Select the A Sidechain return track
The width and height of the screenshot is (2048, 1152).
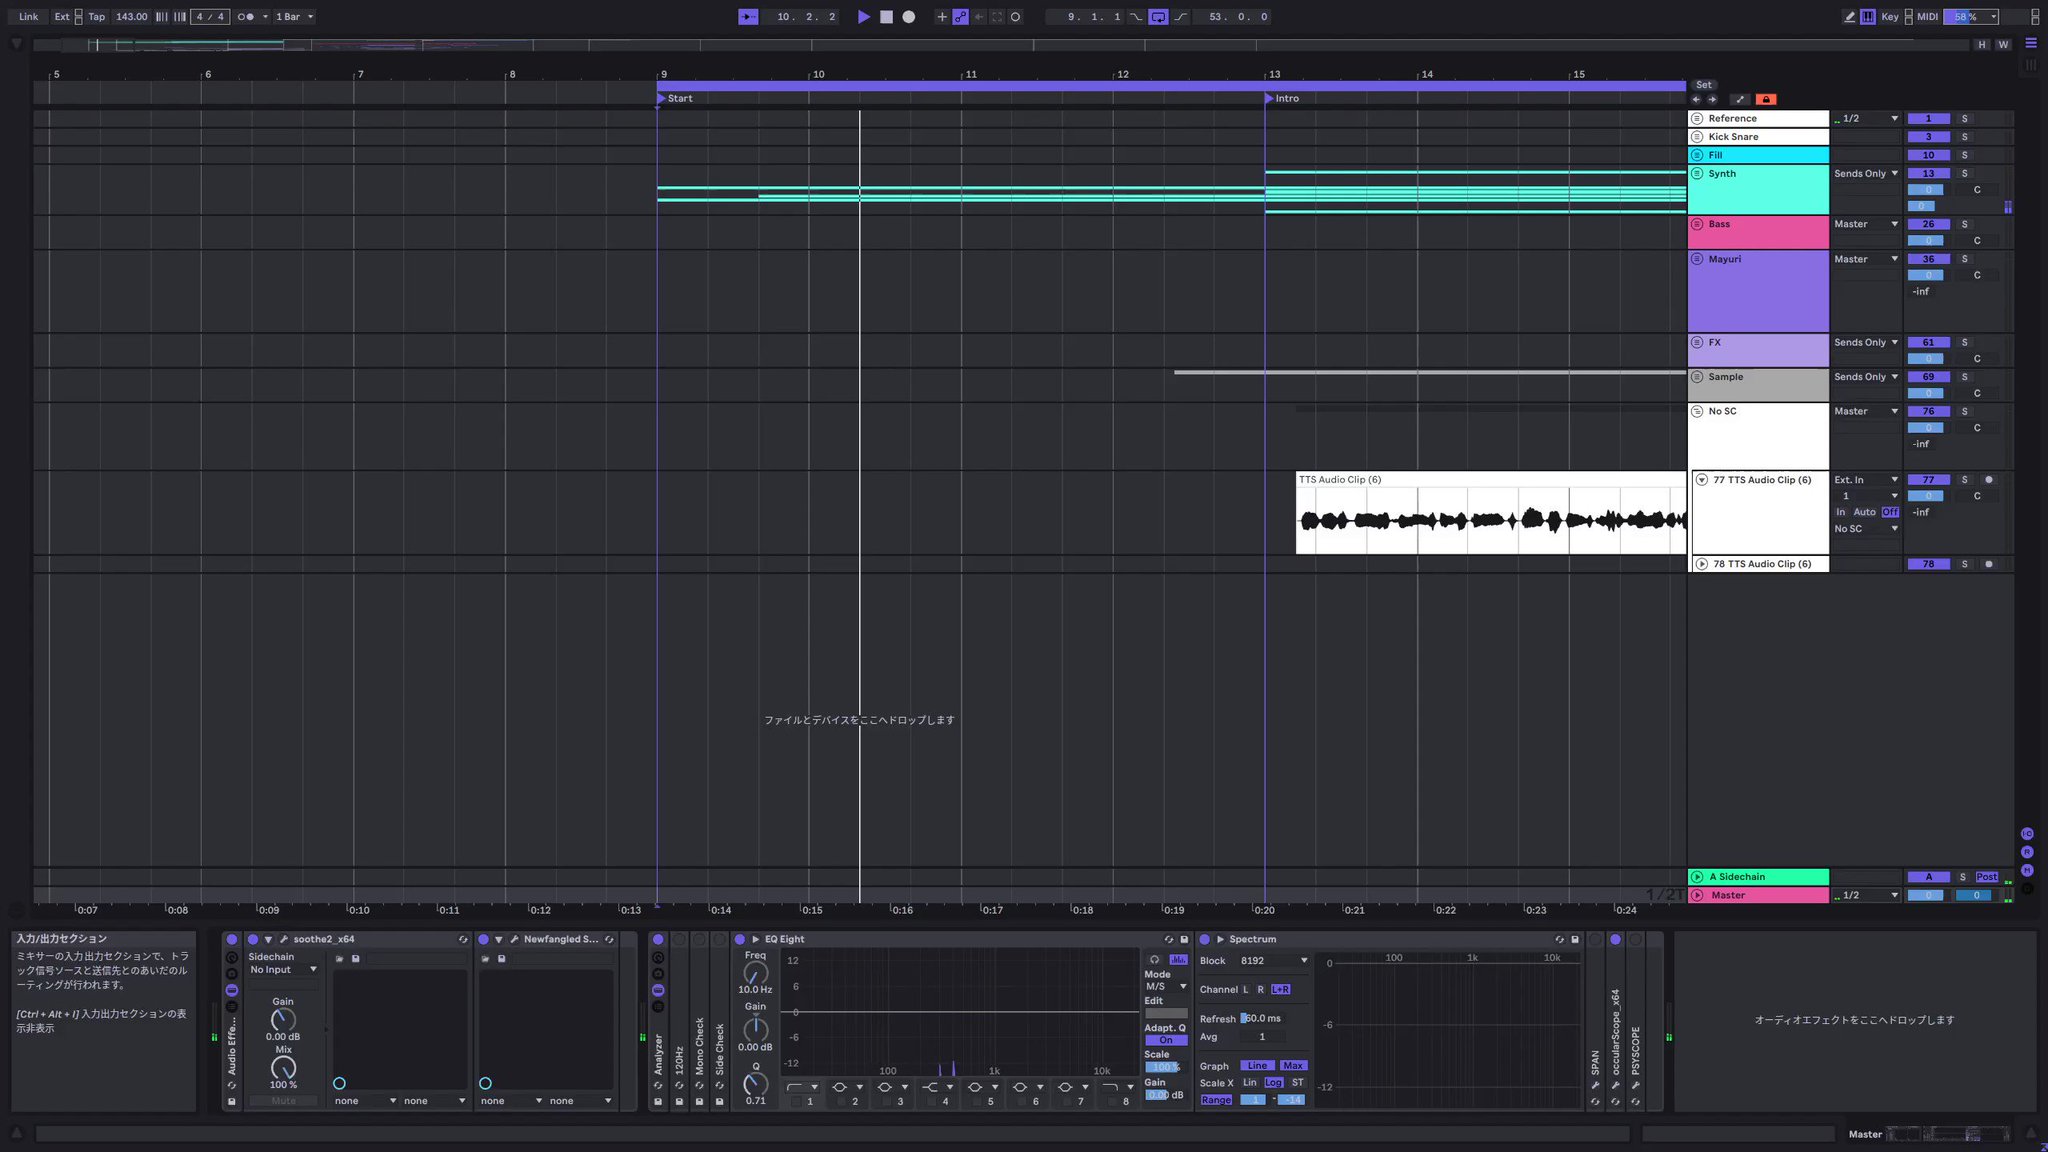tap(1758, 877)
